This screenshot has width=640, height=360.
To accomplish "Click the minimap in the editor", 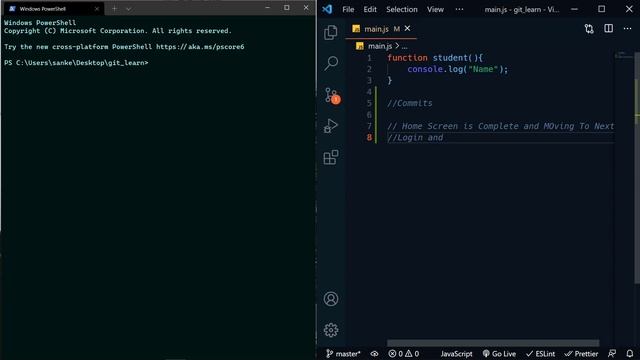I will pyautogui.click(x=624, y=55).
